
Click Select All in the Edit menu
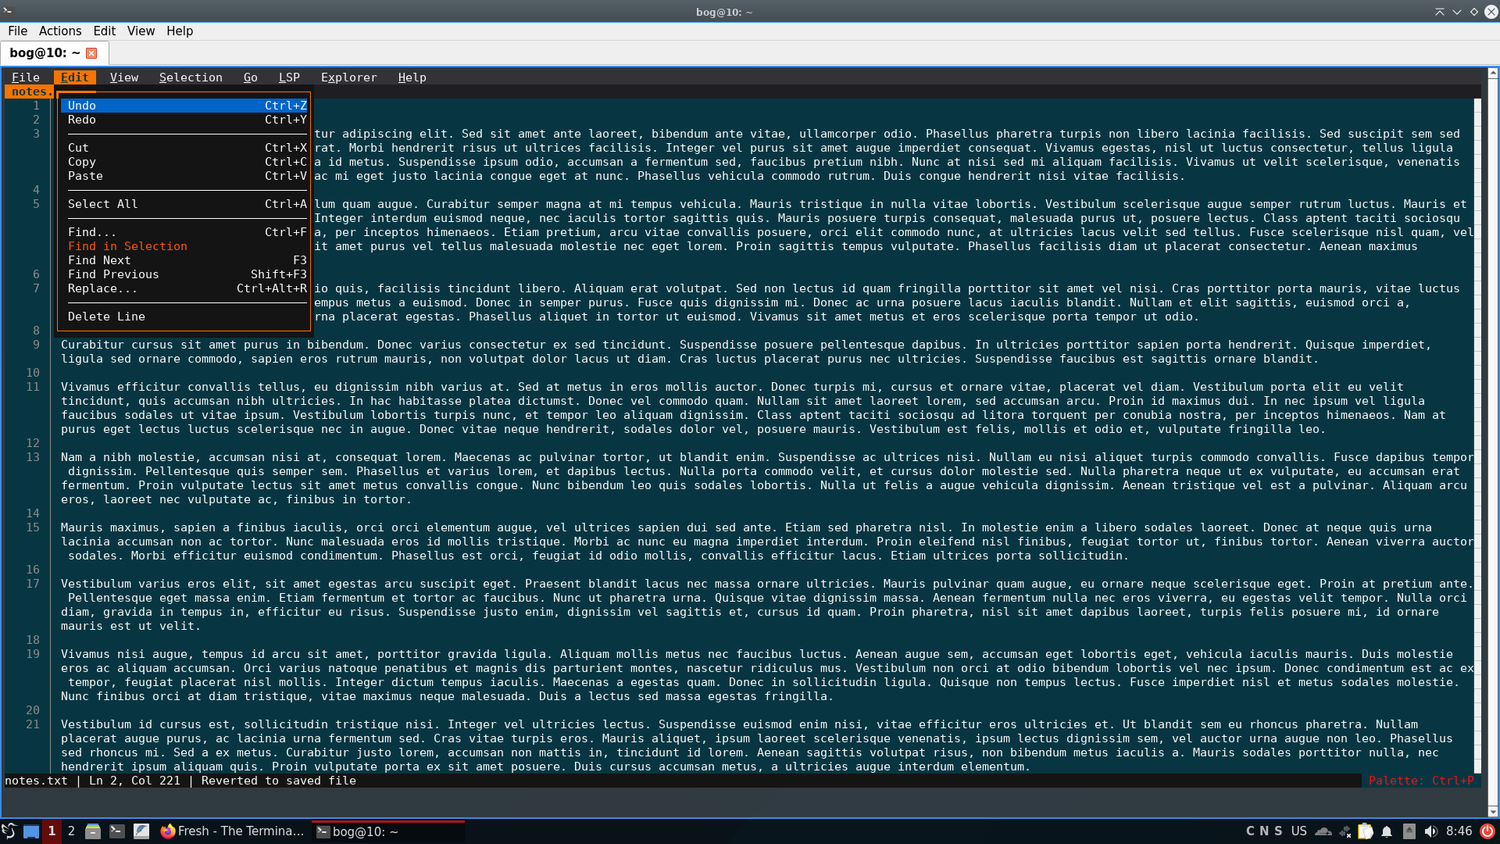tap(185, 203)
